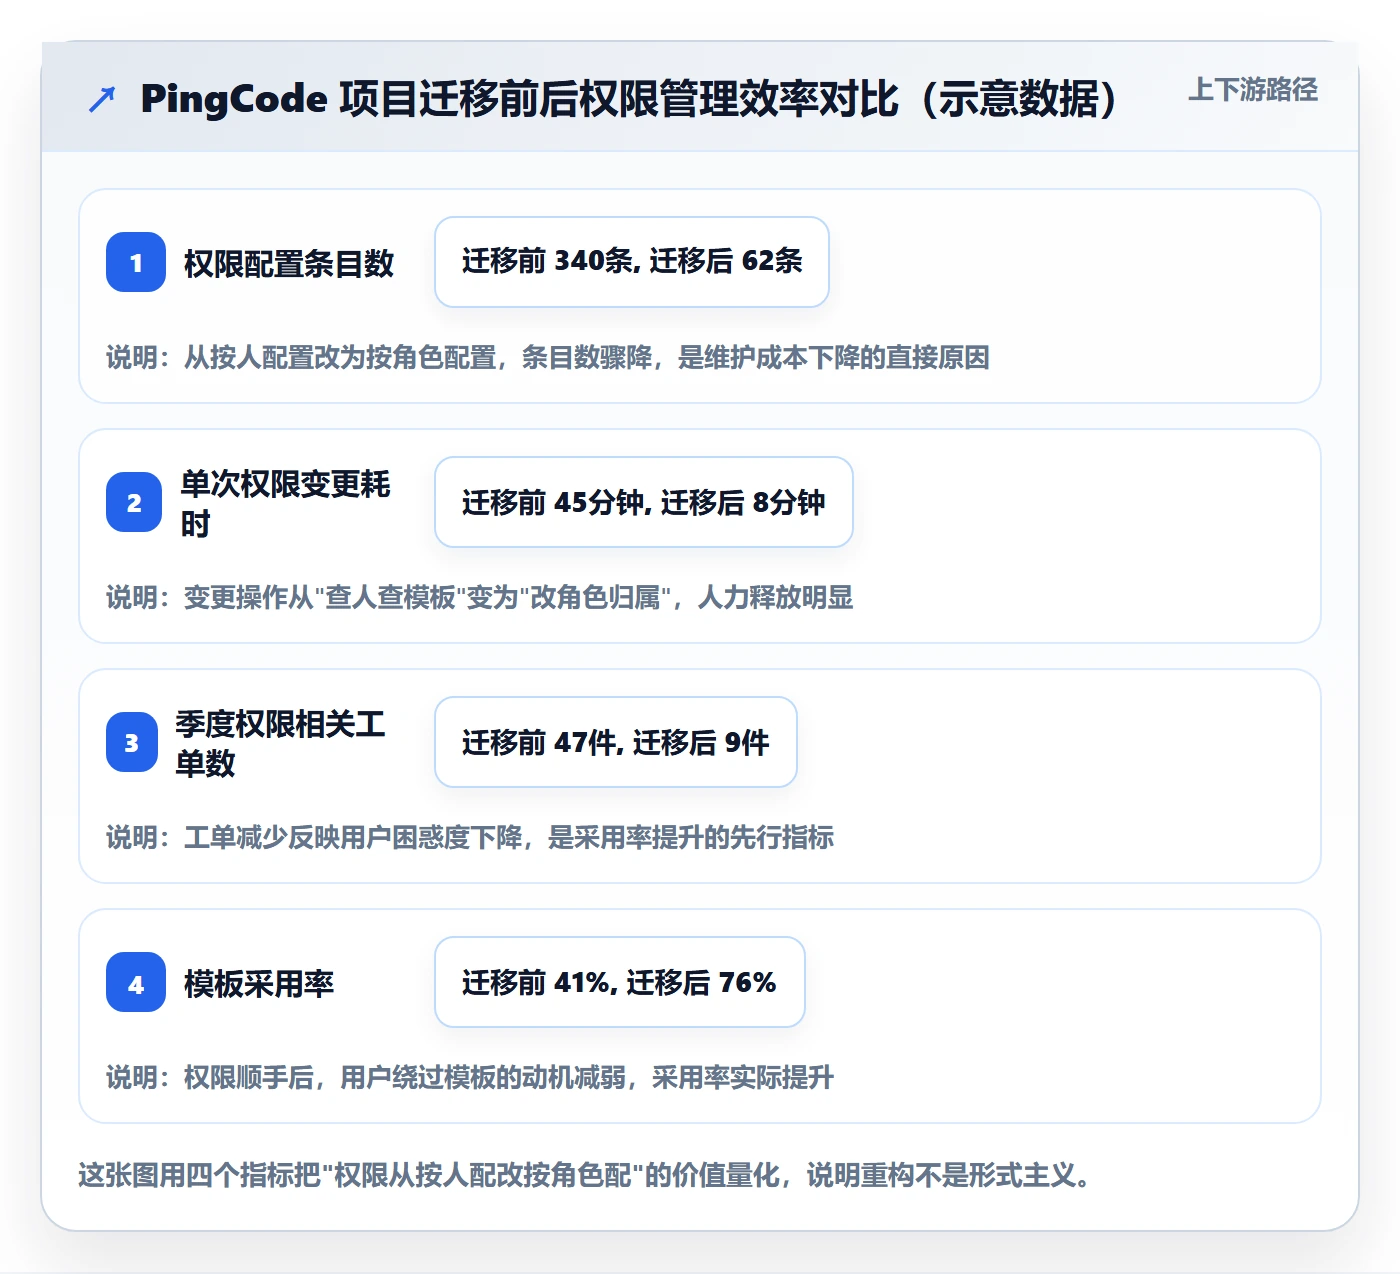Click the 权限配置条目数 heading

289,264
